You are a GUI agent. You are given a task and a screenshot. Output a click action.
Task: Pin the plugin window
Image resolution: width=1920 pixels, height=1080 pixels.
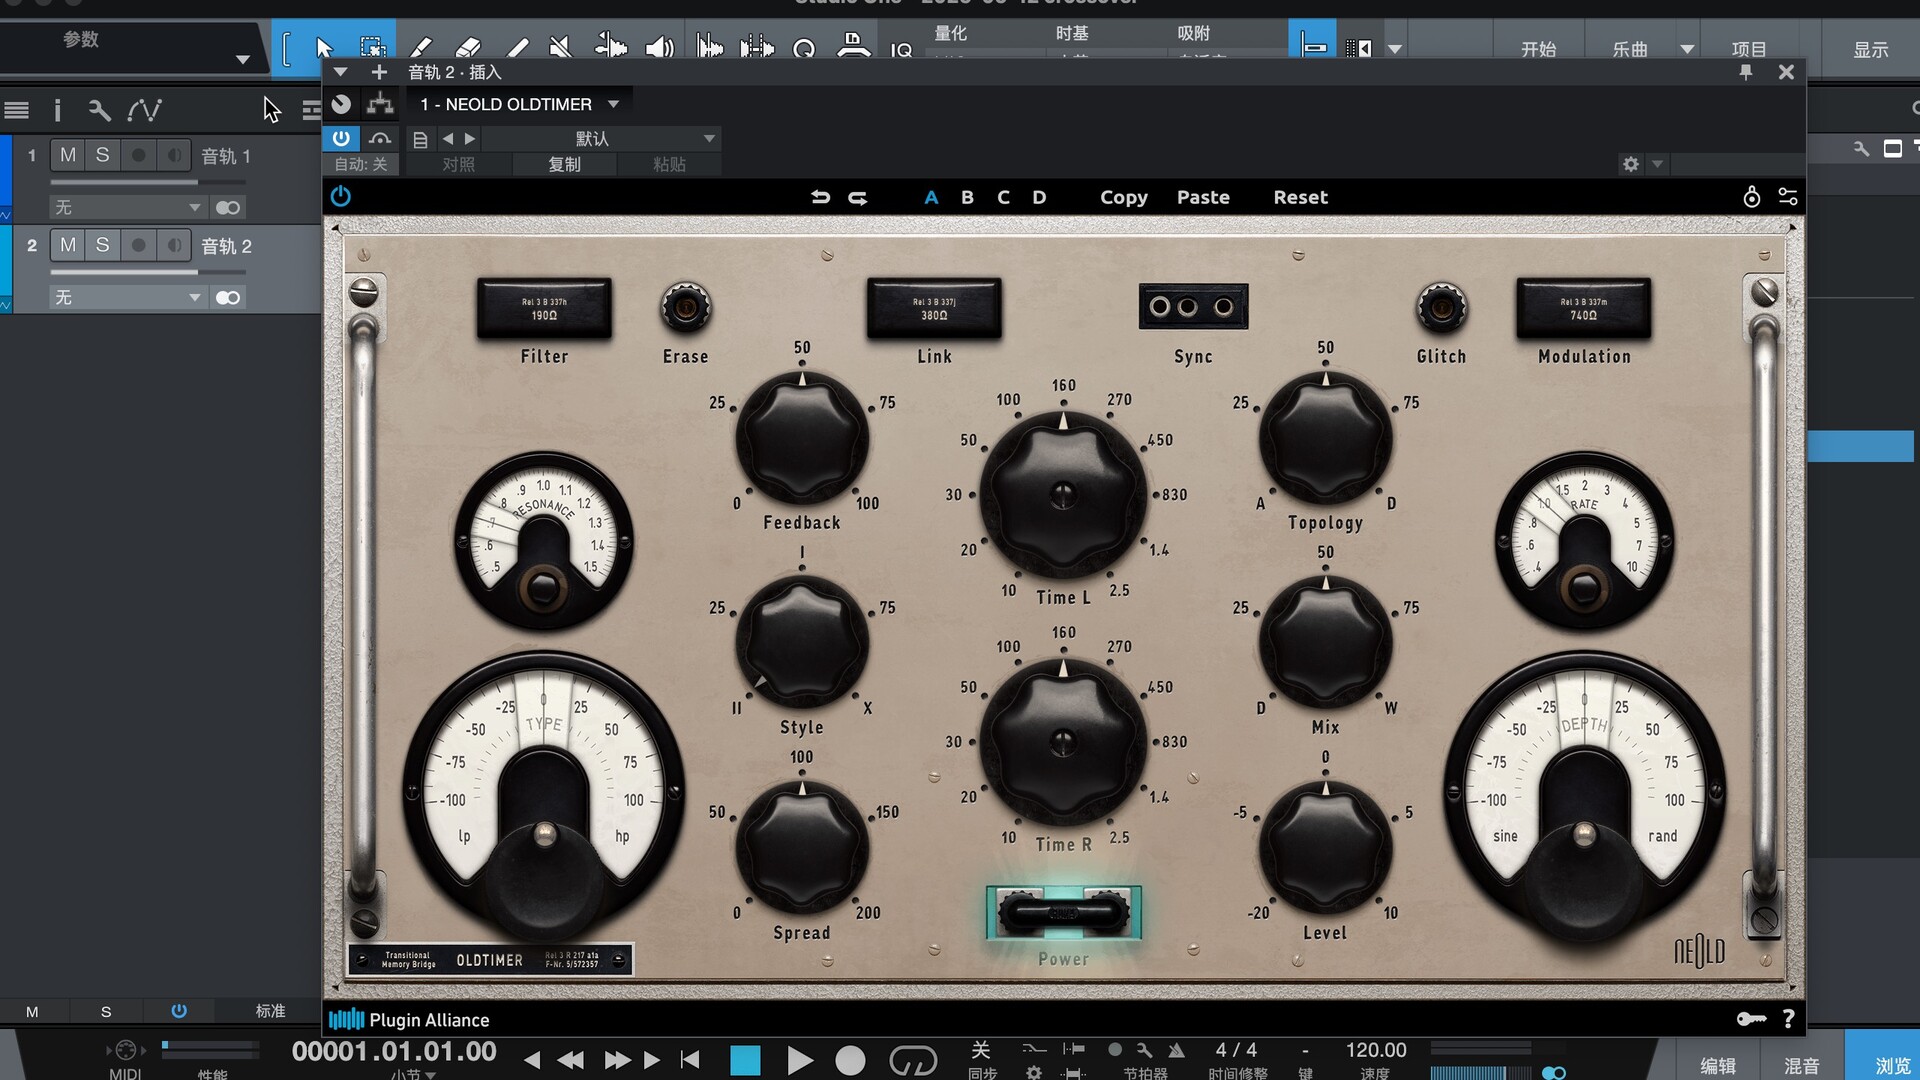pyautogui.click(x=1746, y=72)
